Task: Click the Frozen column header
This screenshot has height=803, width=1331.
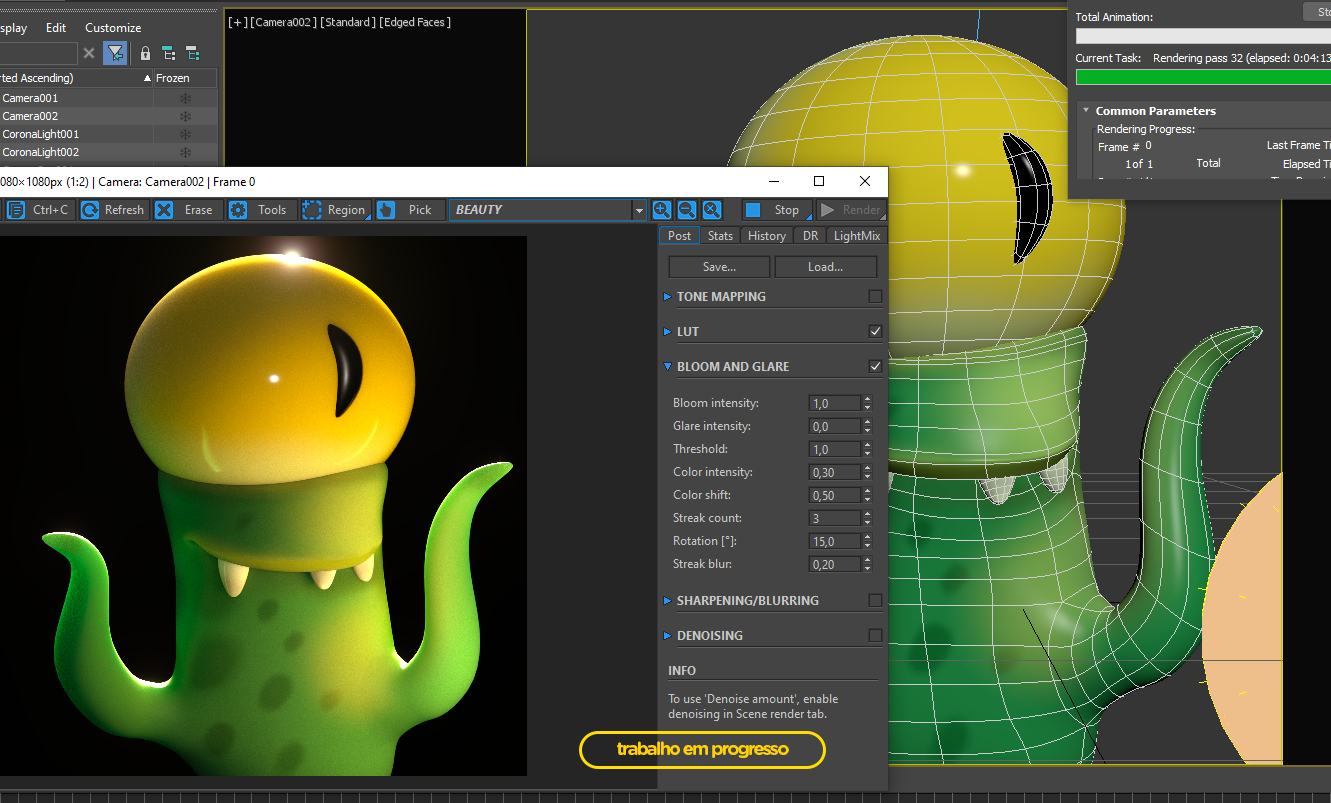Action: pyautogui.click(x=185, y=78)
